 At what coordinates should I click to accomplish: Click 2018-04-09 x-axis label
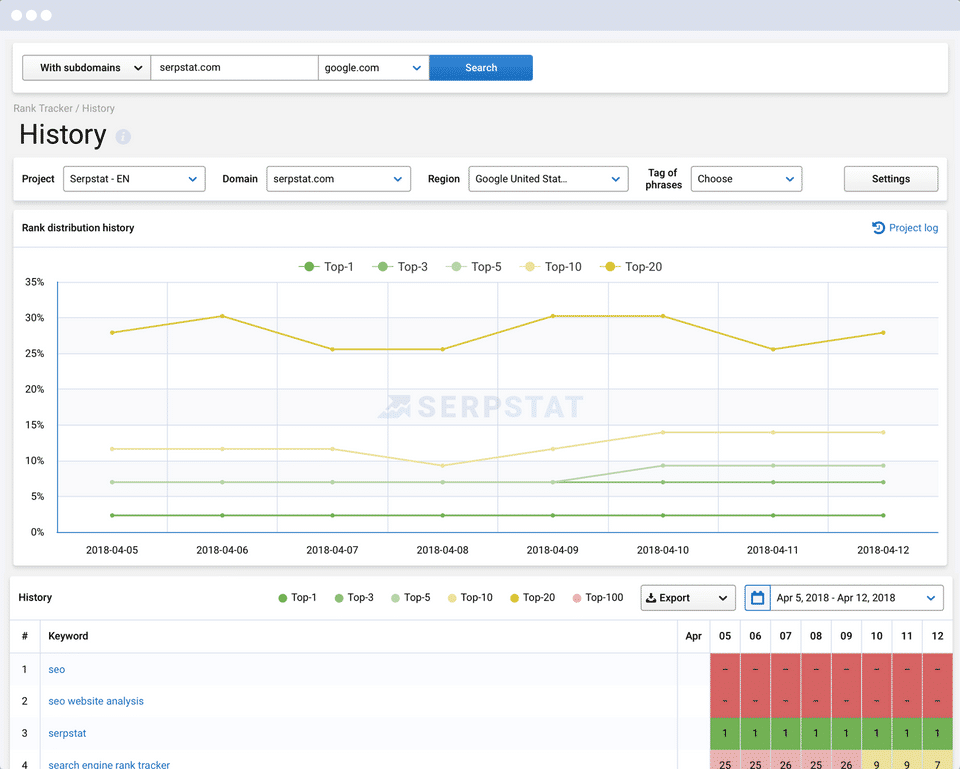click(552, 550)
